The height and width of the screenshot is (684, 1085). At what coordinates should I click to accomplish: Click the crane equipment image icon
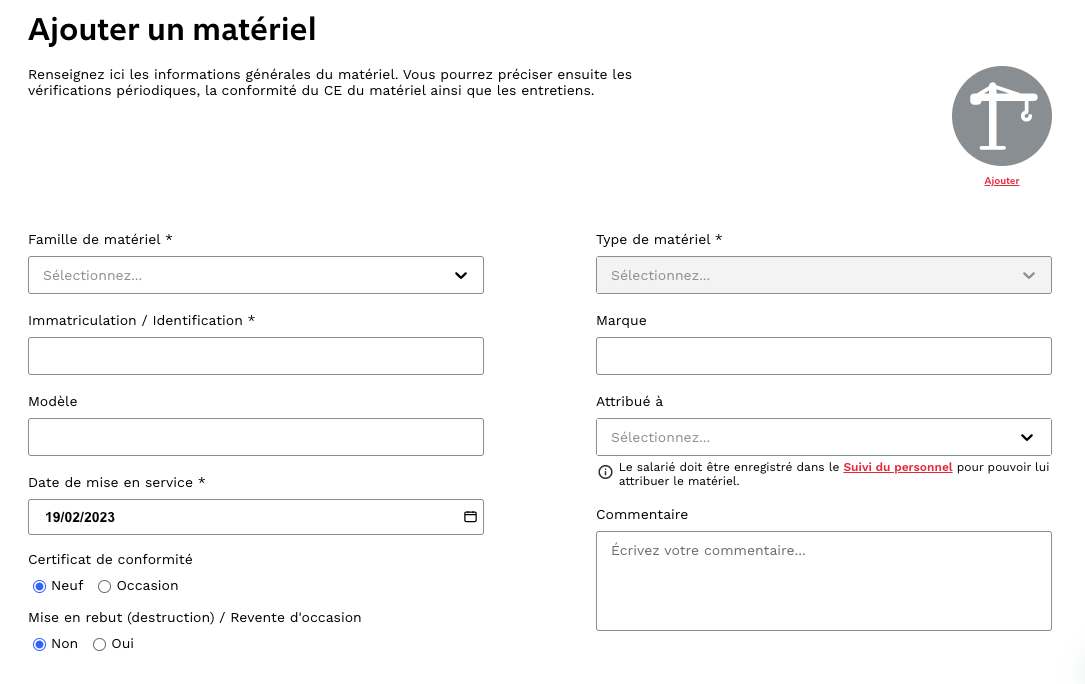point(1001,116)
